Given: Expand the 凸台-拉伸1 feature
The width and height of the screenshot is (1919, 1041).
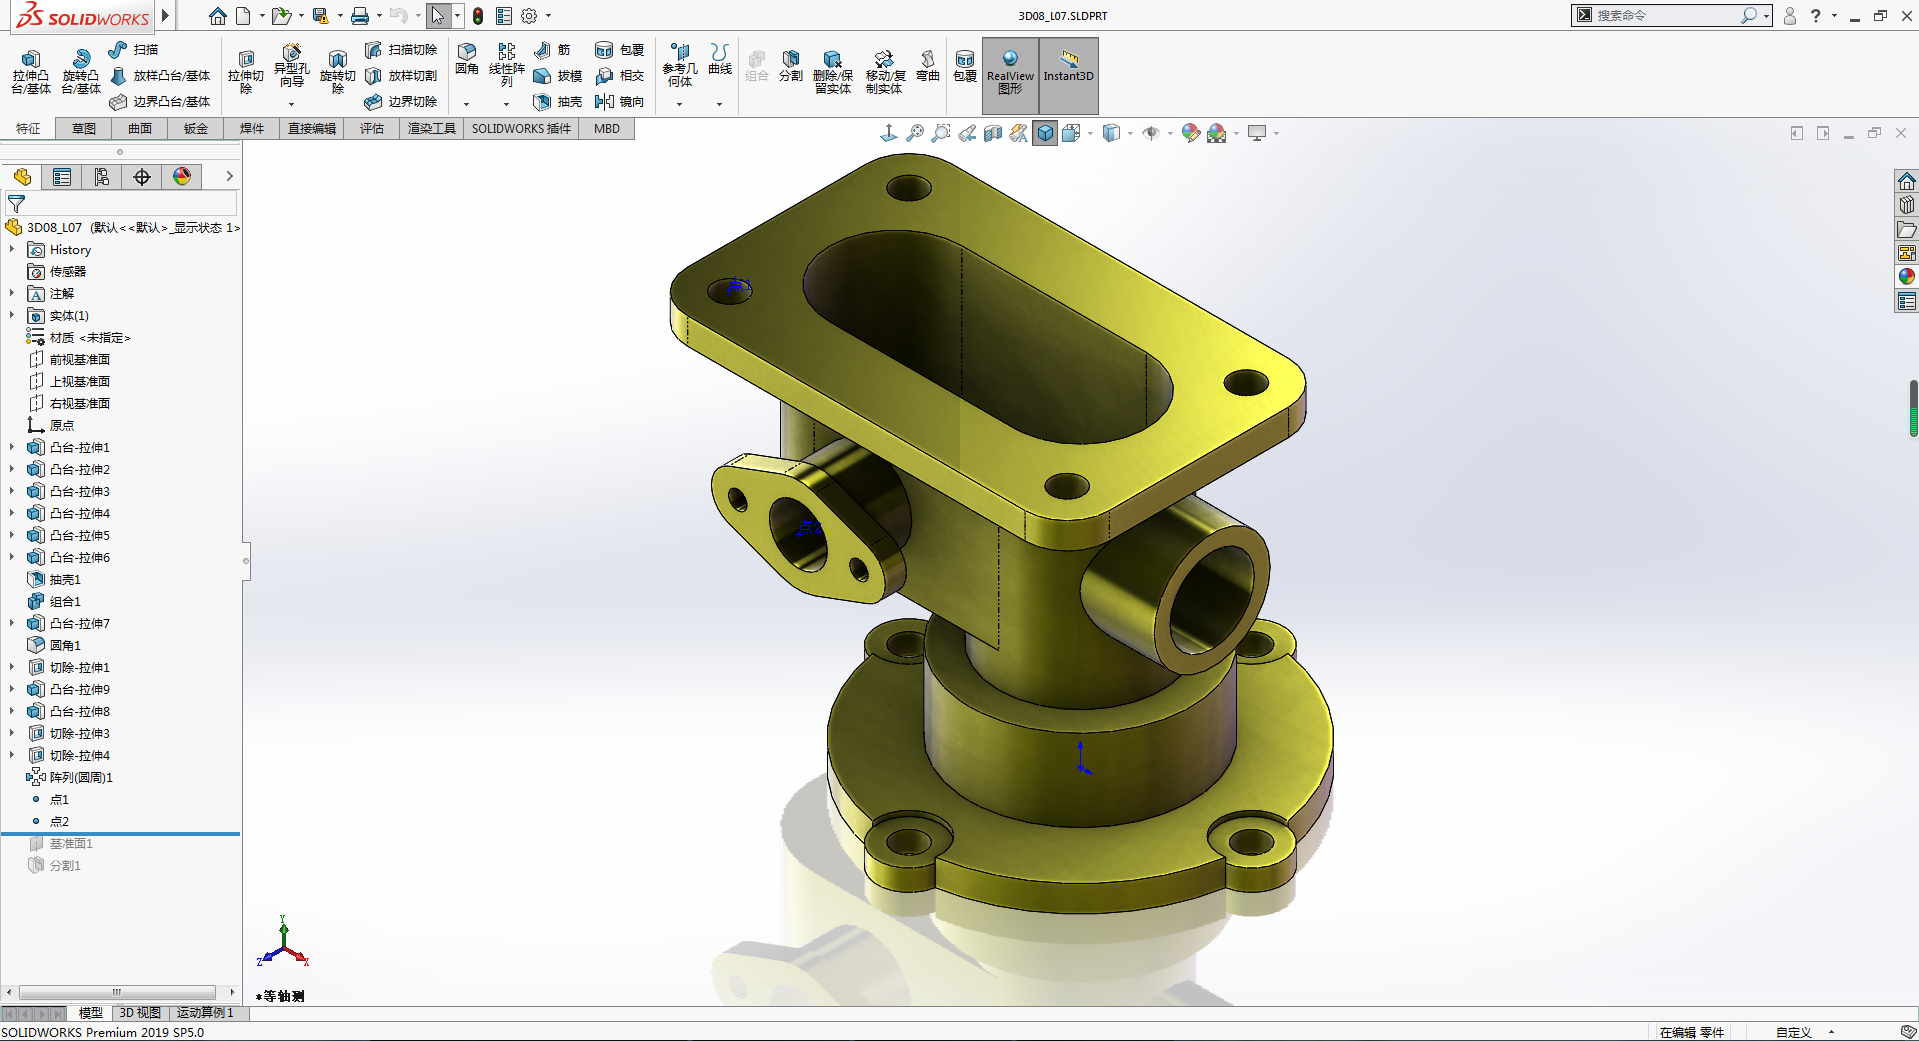Looking at the screenshot, I should 12,447.
